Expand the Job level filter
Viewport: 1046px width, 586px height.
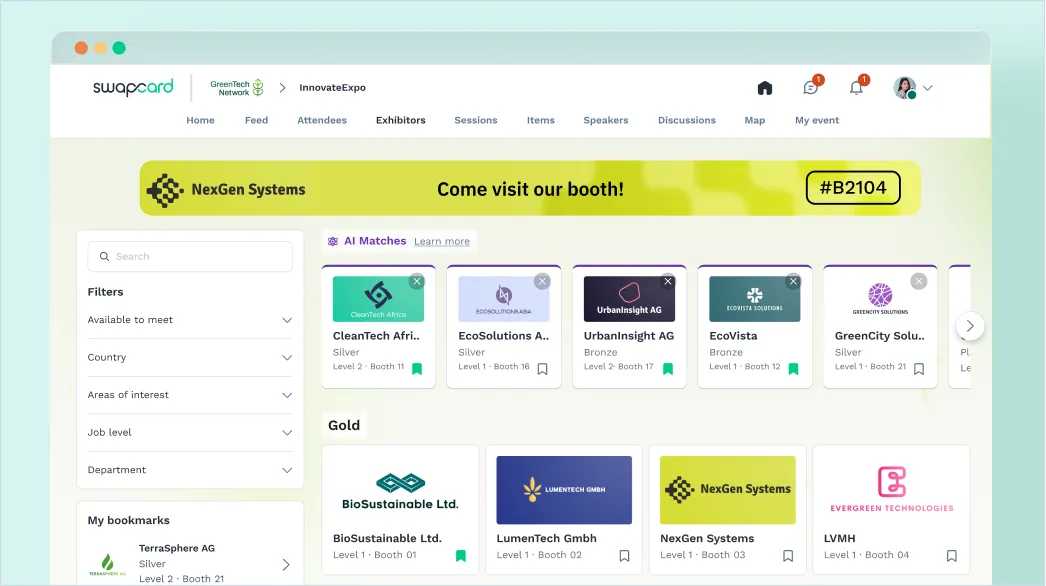click(190, 432)
